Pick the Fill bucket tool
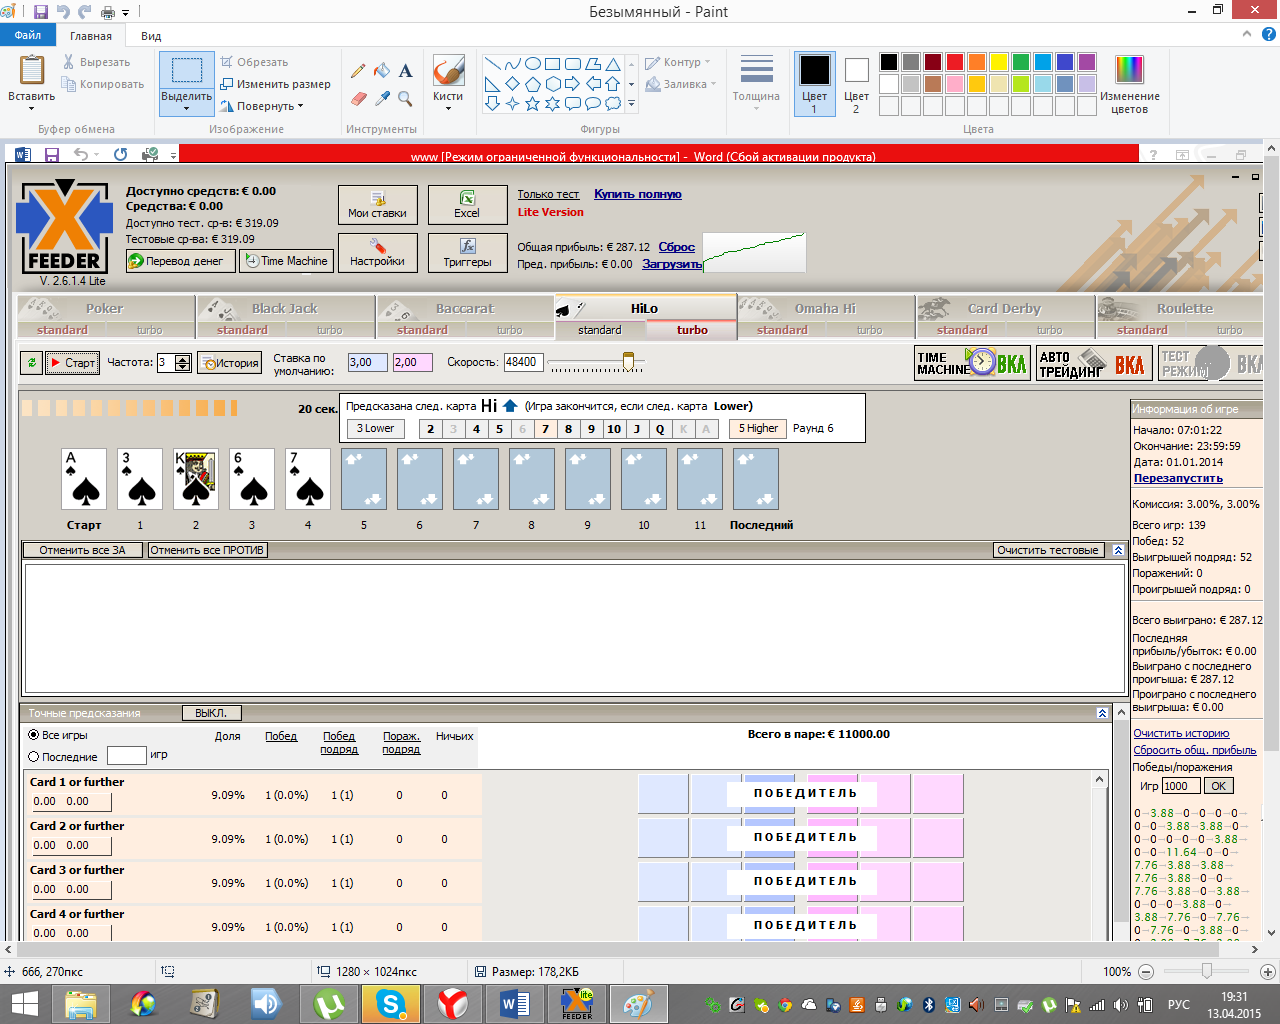This screenshot has height=1024, width=1280. pyautogui.click(x=382, y=71)
